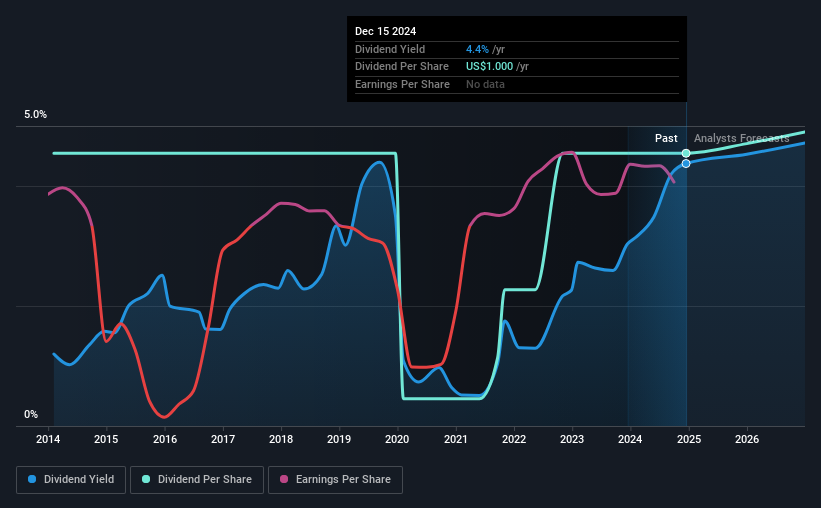The image size is (821, 508).
Task: Click the Analysts Forecasts label
Action: pyautogui.click(x=741, y=138)
